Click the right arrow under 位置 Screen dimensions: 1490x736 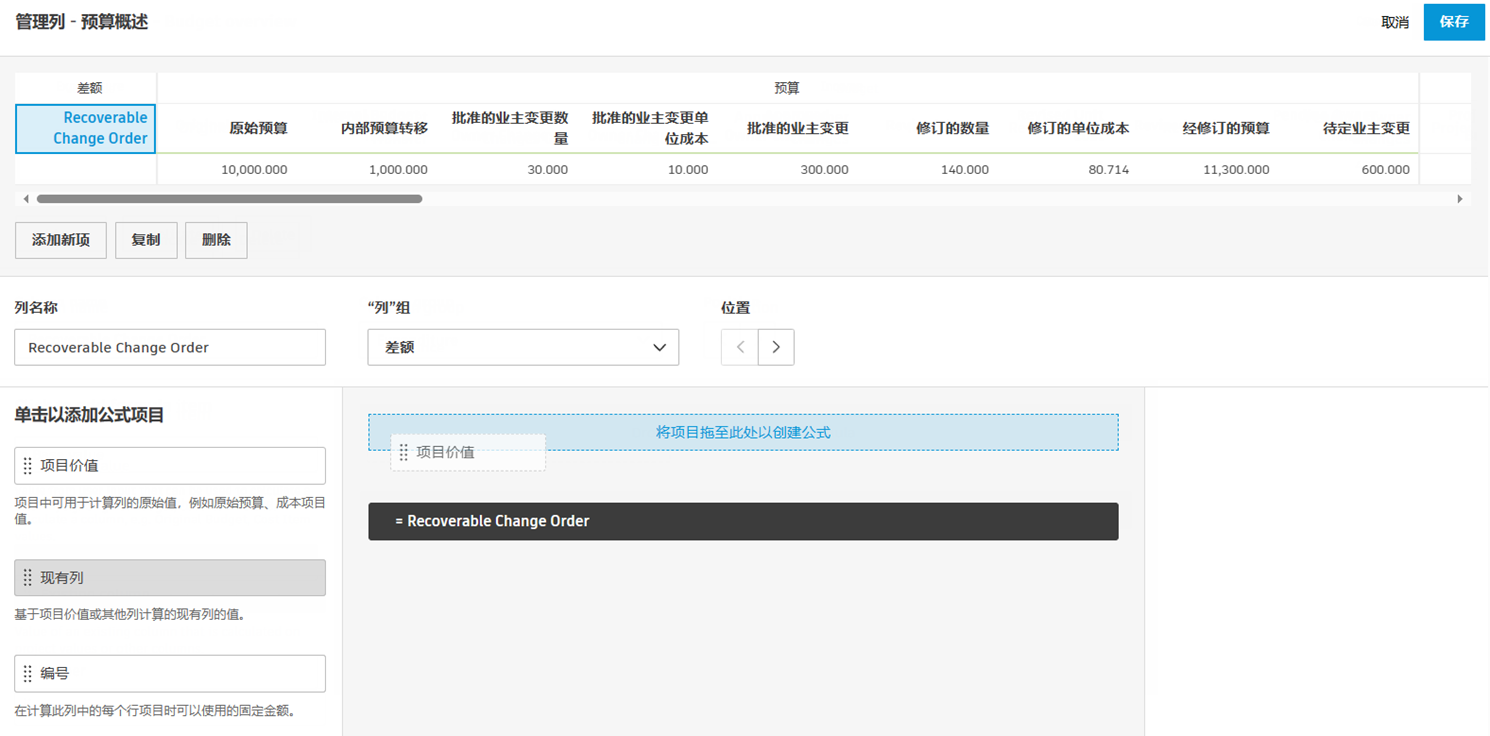pos(776,347)
